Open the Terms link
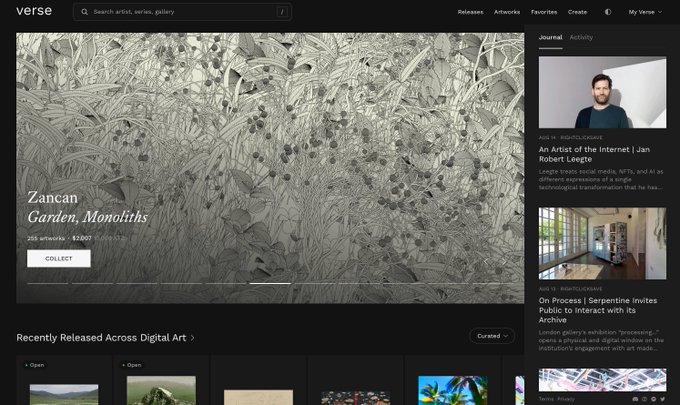The width and height of the screenshot is (680, 405). (x=546, y=399)
